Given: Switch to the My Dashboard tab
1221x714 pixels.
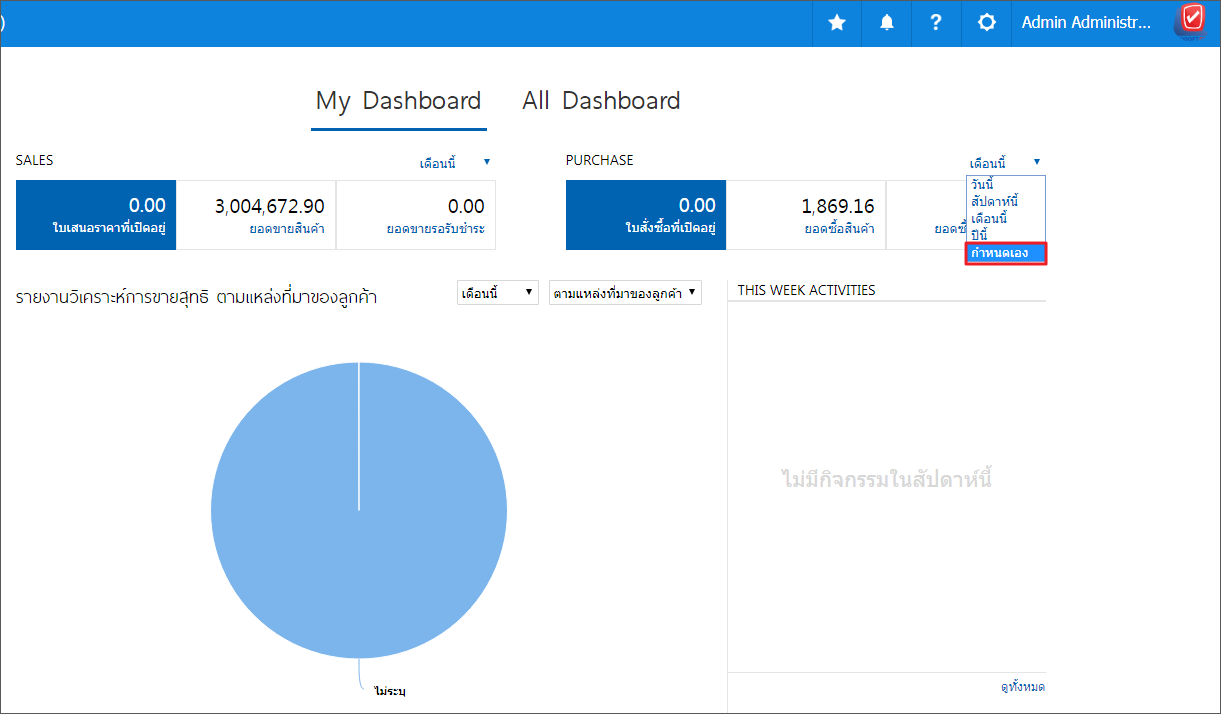Looking at the screenshot, I should coord(398,101).
